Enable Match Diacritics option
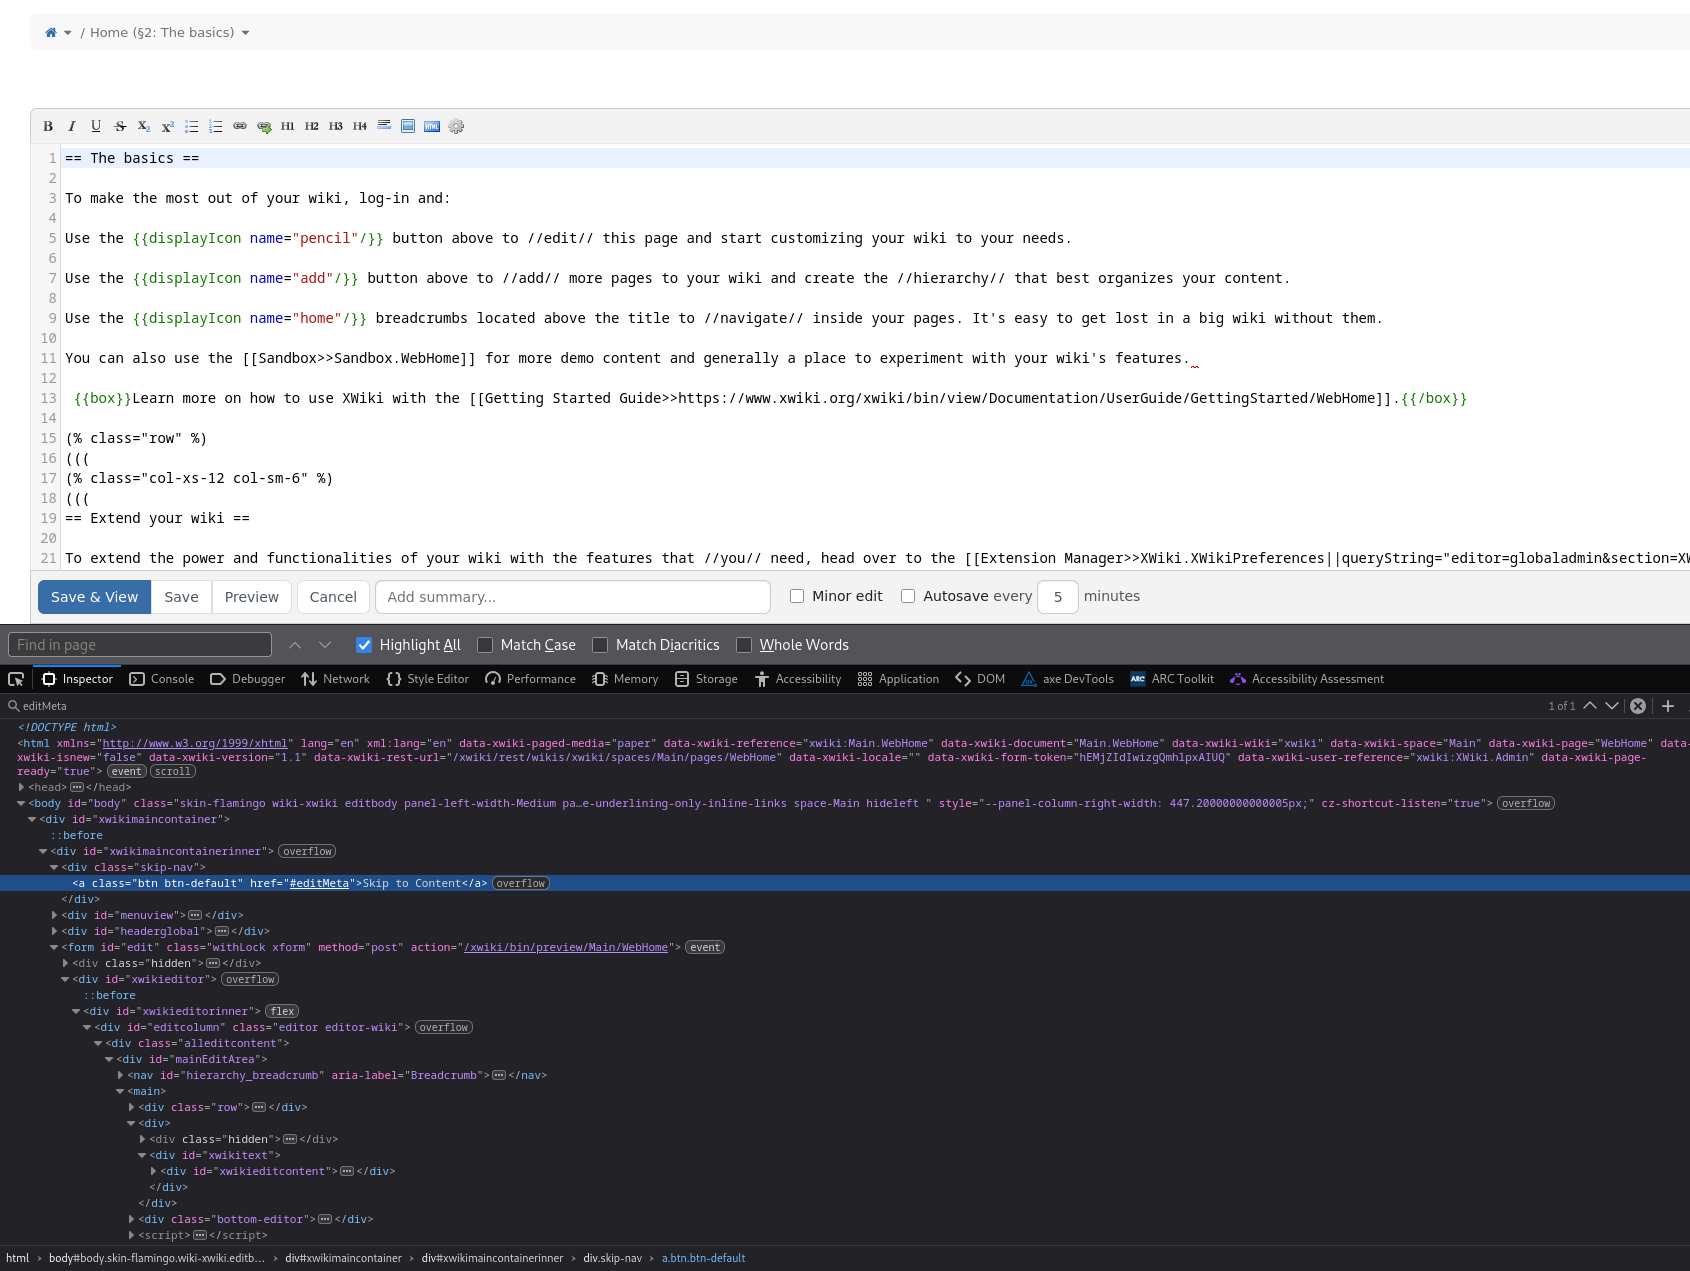This screenshot has height=1271, width=1690. coord(600,645)
